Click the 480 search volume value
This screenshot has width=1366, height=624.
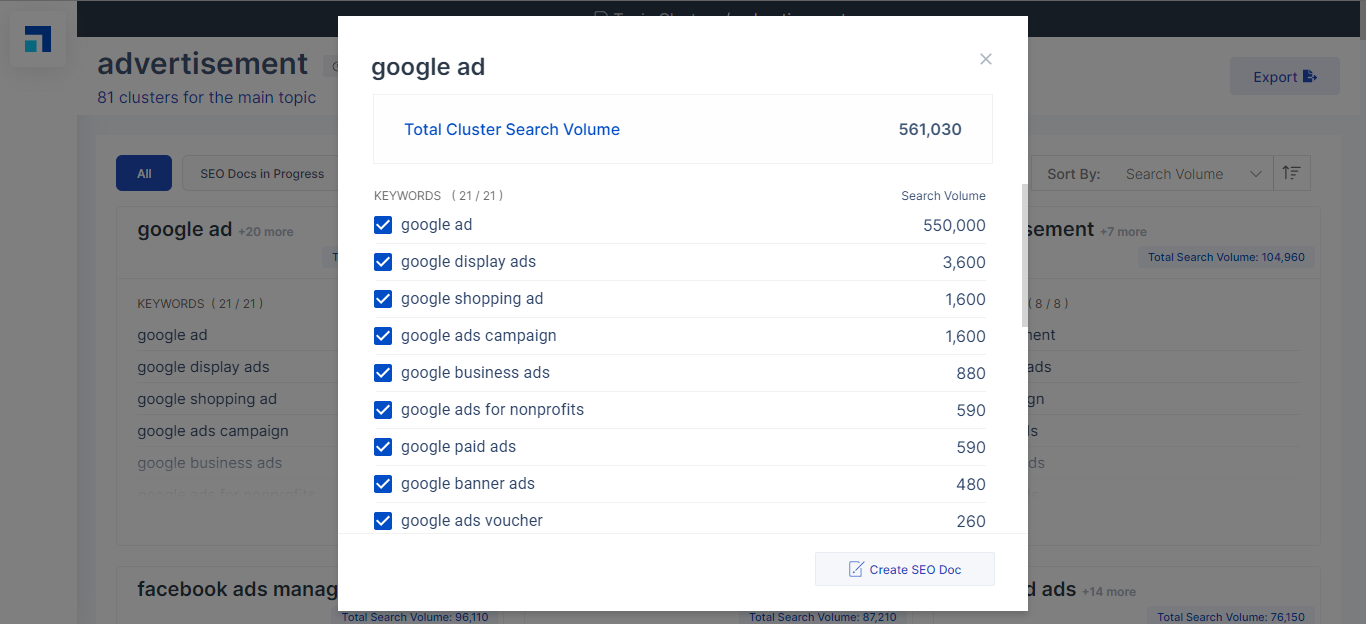(971, 485)
